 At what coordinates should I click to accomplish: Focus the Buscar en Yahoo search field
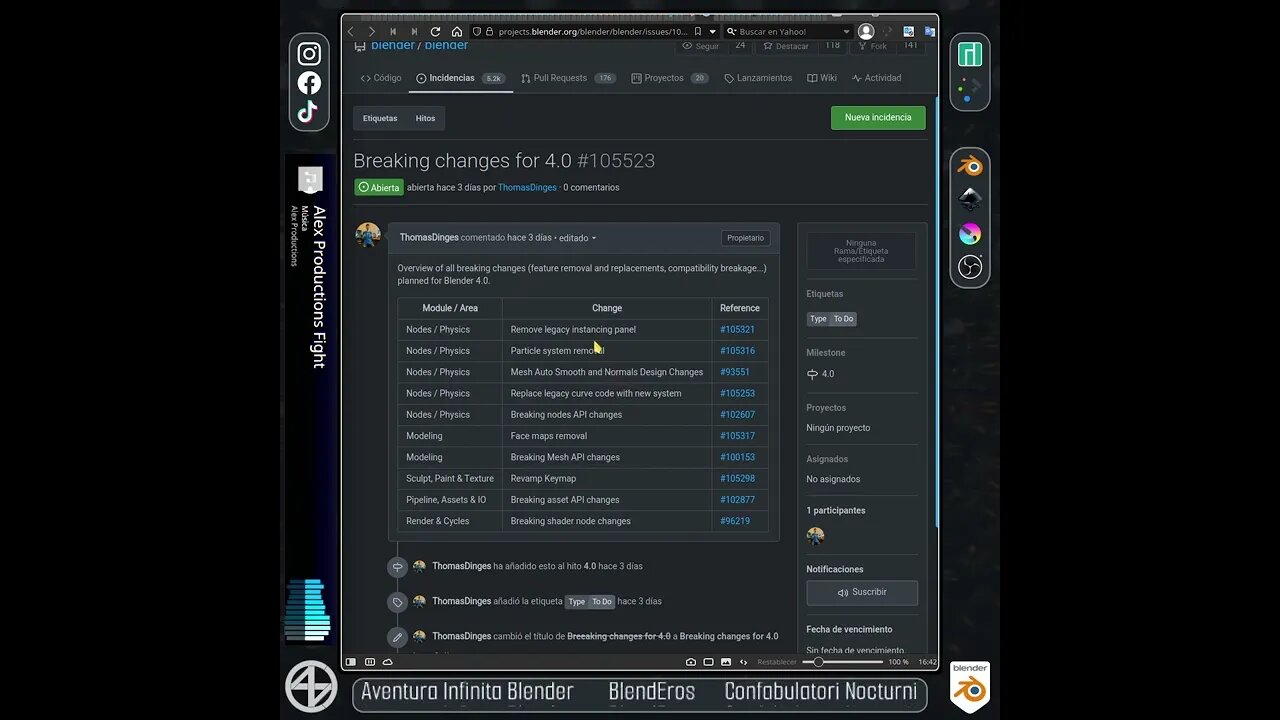[788, 32]
